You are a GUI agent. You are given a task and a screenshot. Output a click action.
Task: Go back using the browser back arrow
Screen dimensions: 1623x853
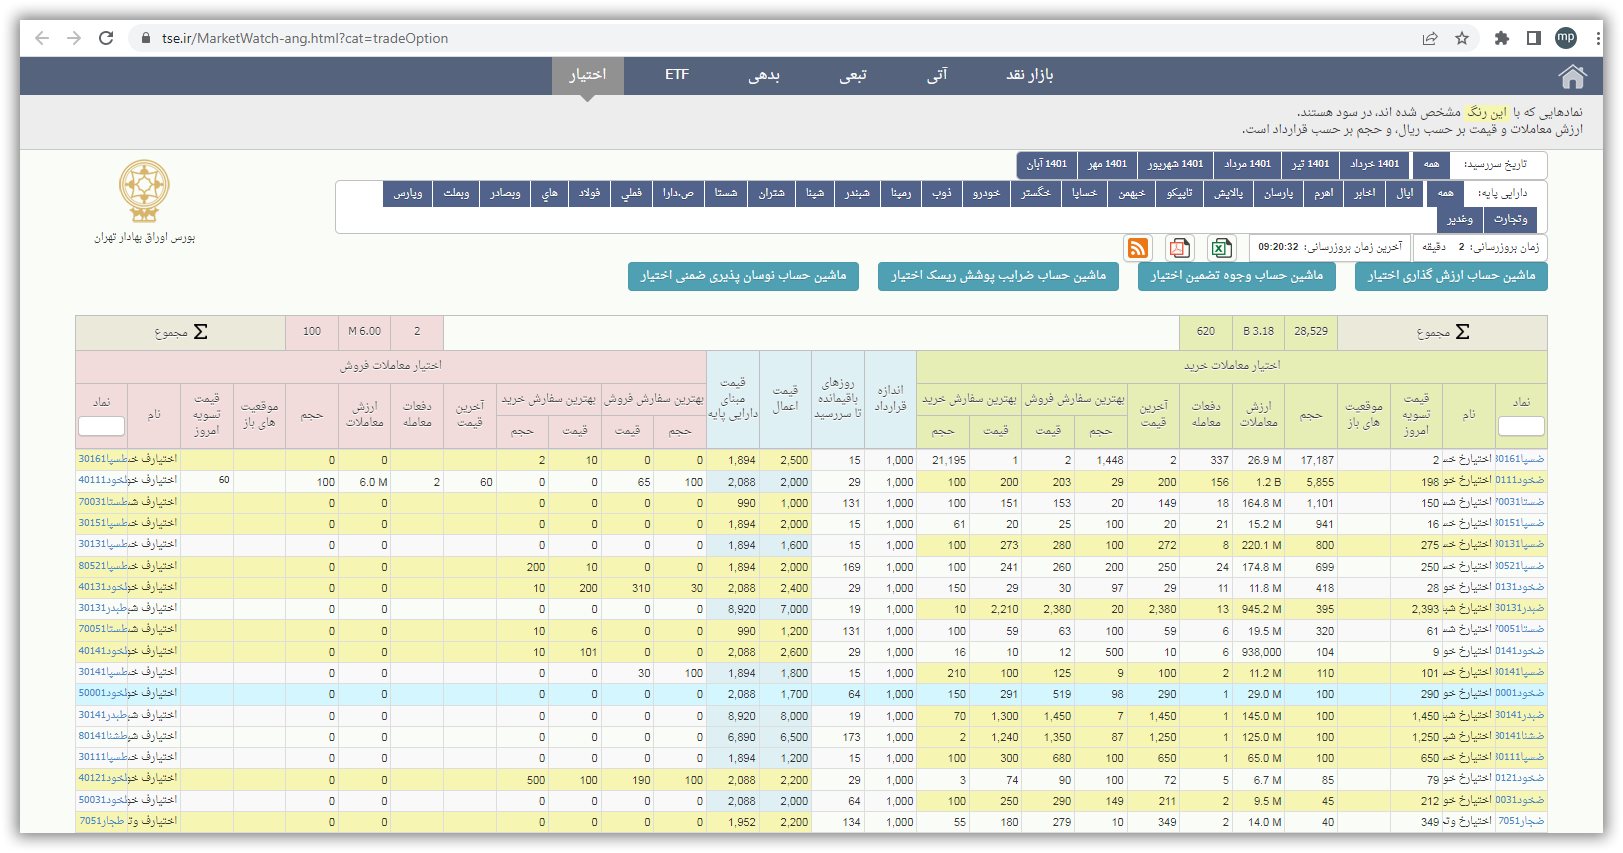click(42, 38)
